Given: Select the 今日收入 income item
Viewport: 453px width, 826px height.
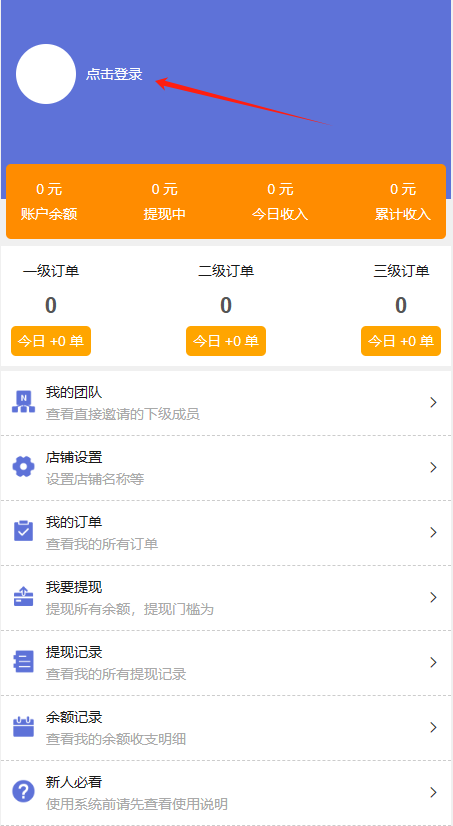Looking at the screenshot, I should (280, 202).
